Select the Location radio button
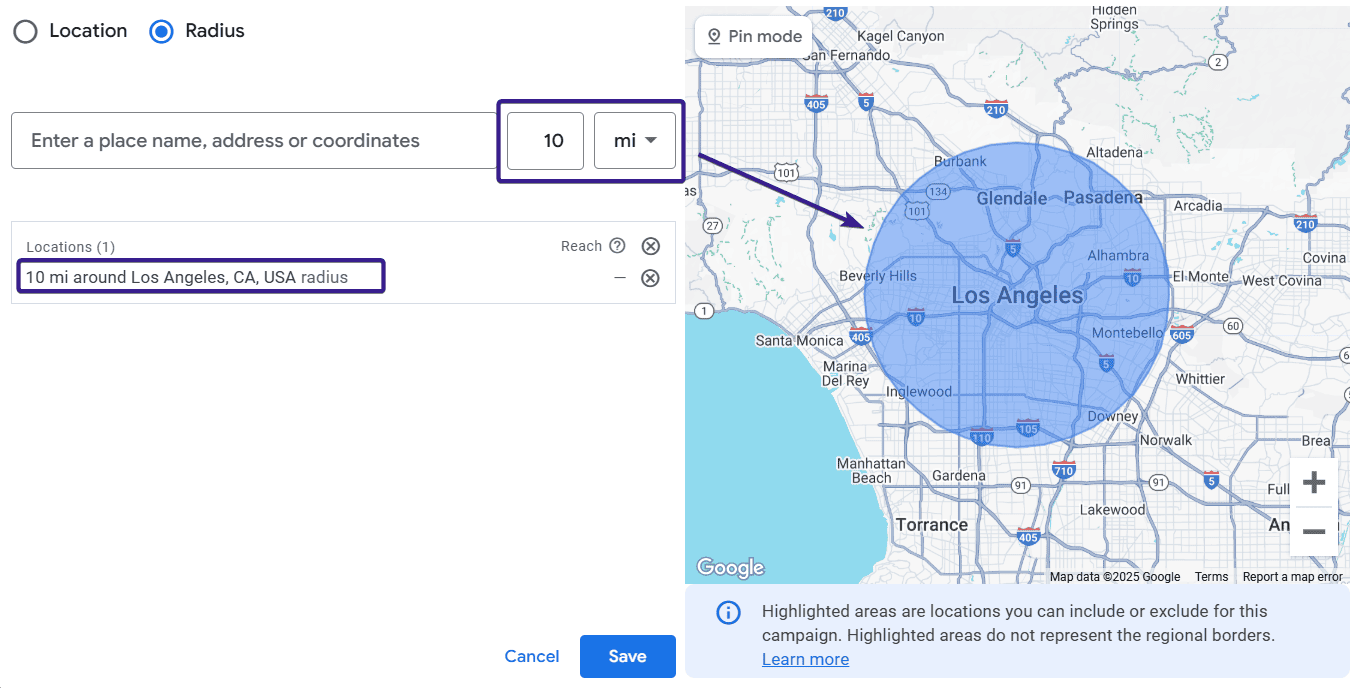 click(26, 31)
